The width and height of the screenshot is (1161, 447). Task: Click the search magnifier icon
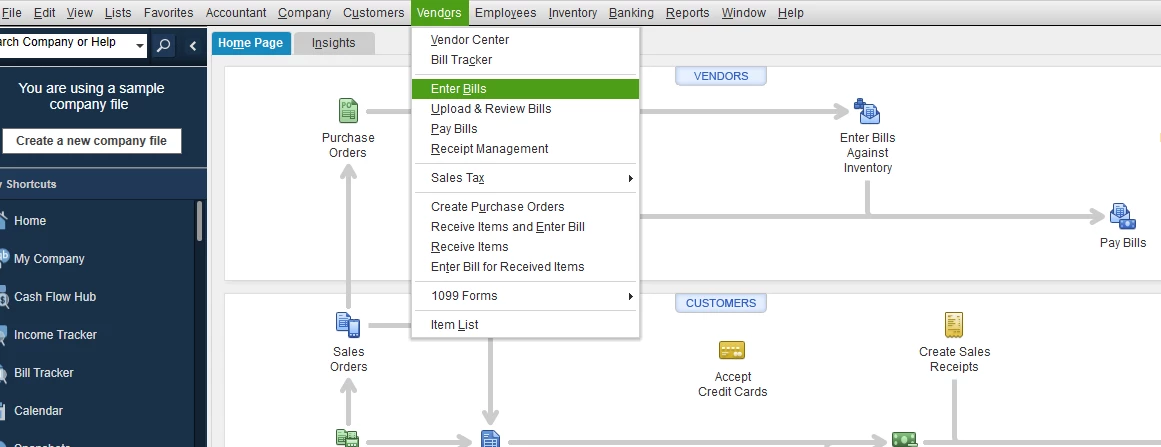[x=164, y=45]
